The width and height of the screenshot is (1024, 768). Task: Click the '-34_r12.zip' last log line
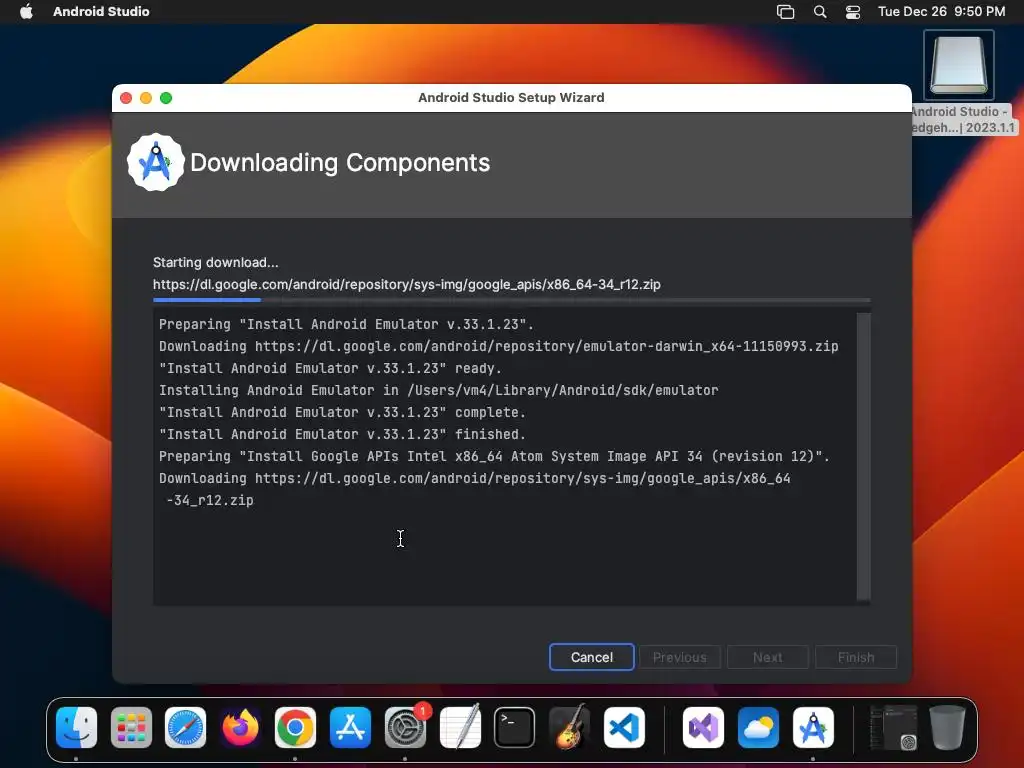pos(210,500)
